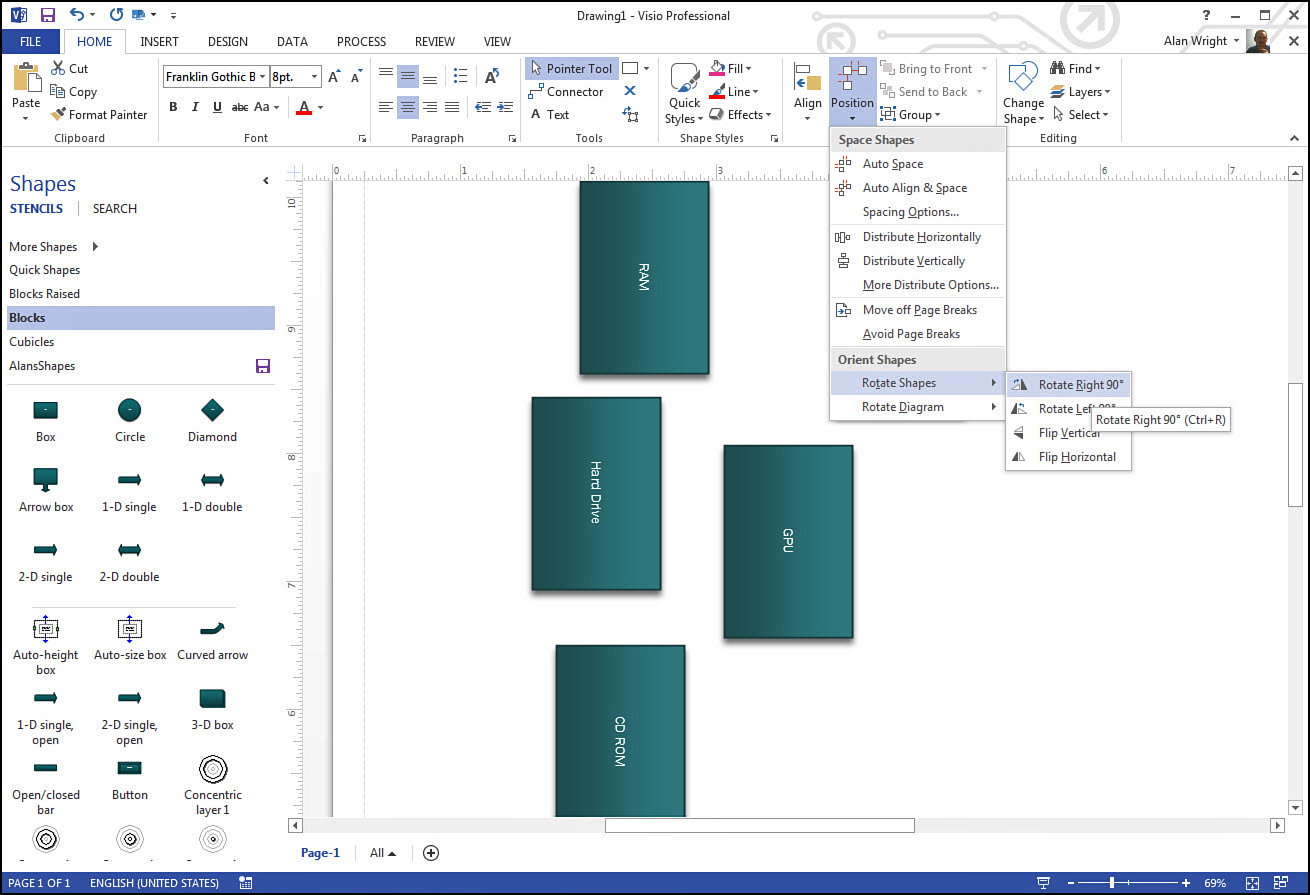The height and width of the screenshot is (895, 1310).
Task: Choose Flip Horizontal from submenu
Action: coord(1069,457)
